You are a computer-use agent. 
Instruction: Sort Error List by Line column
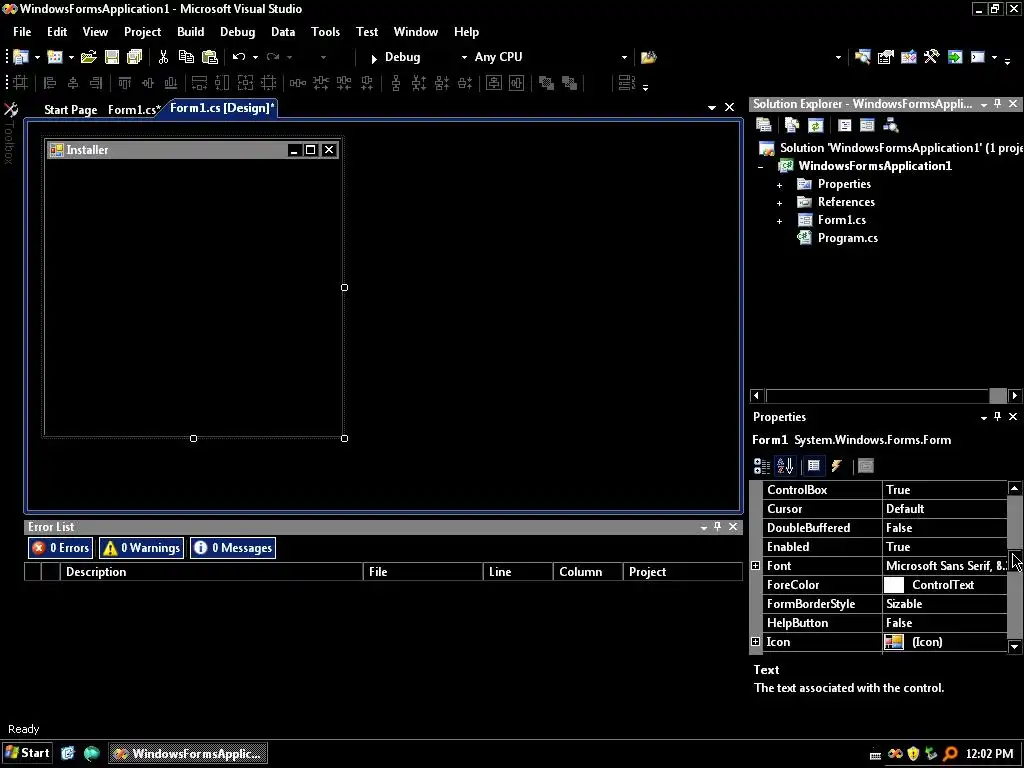pyautogui.click(x=518, y=572)
